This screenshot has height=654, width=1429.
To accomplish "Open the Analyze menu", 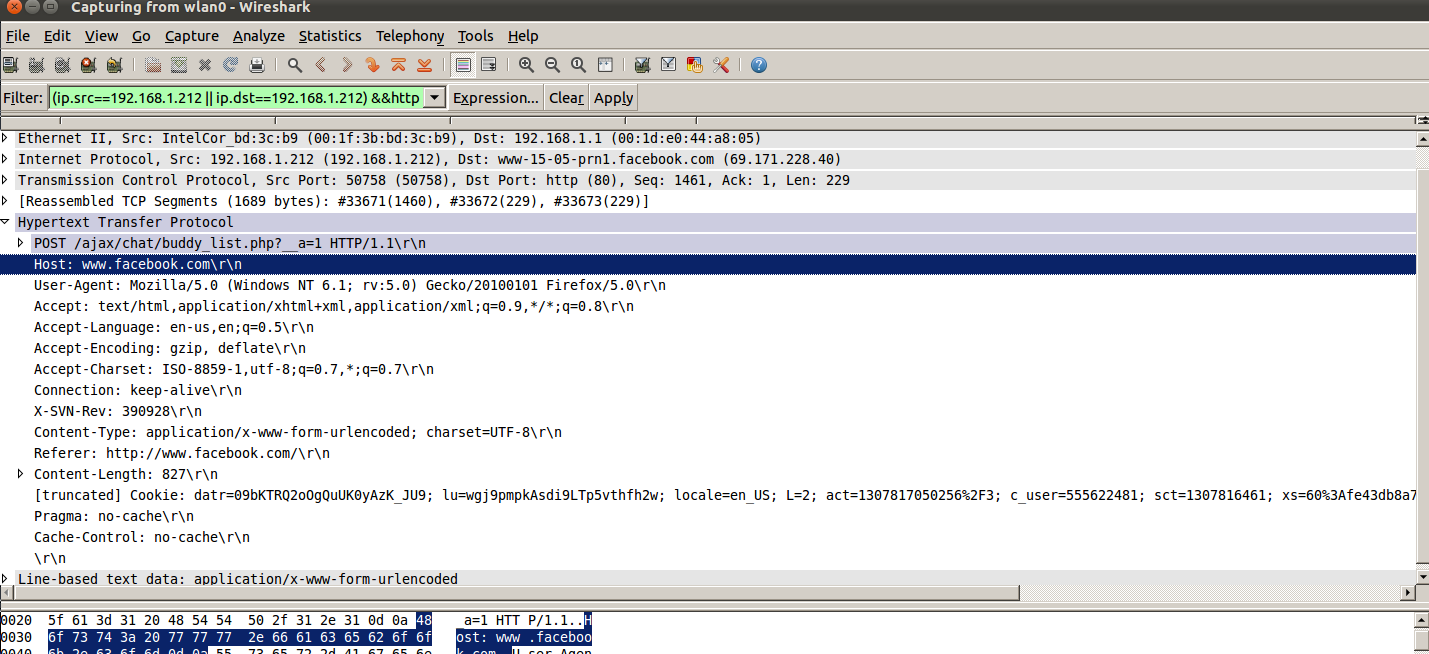I will tap(259, 36).
